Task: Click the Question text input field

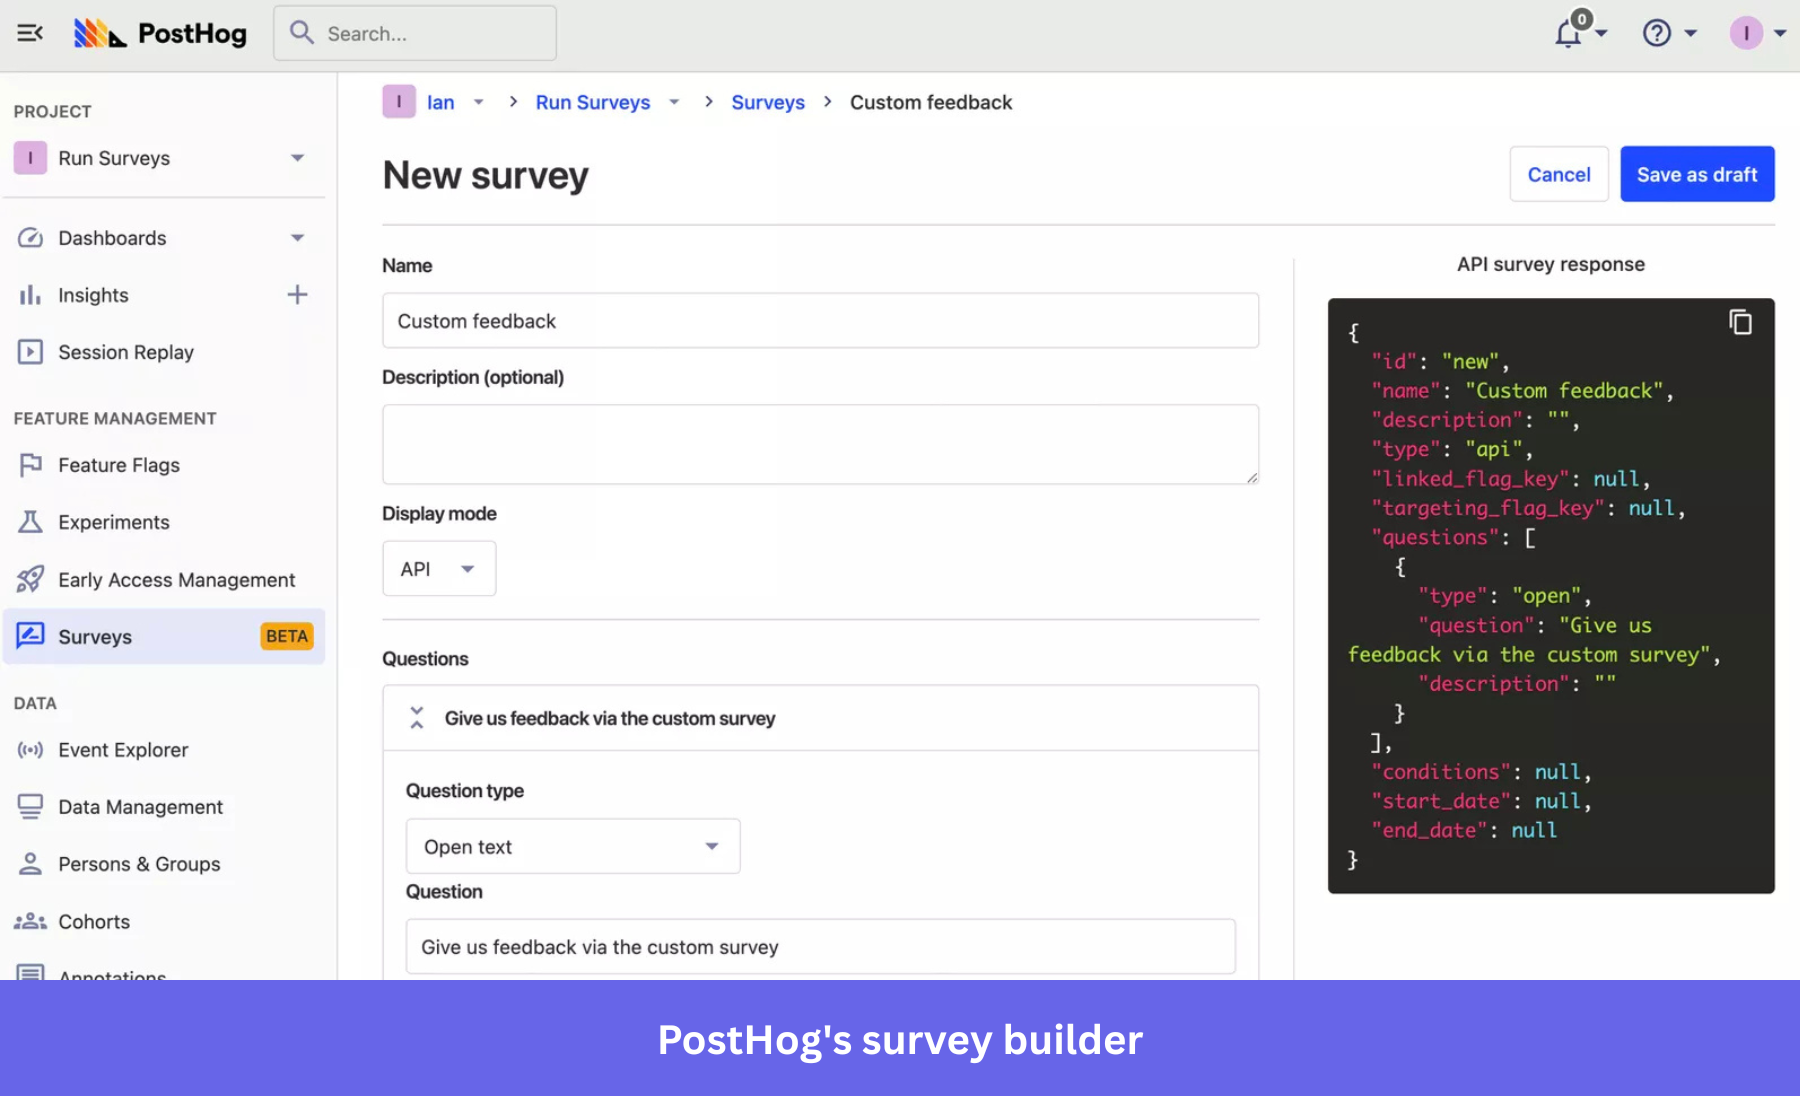Action: coord(820,947)
